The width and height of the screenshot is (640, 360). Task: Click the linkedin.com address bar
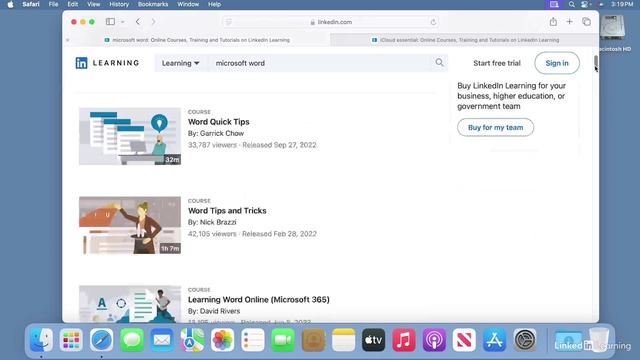click(331, 22)
